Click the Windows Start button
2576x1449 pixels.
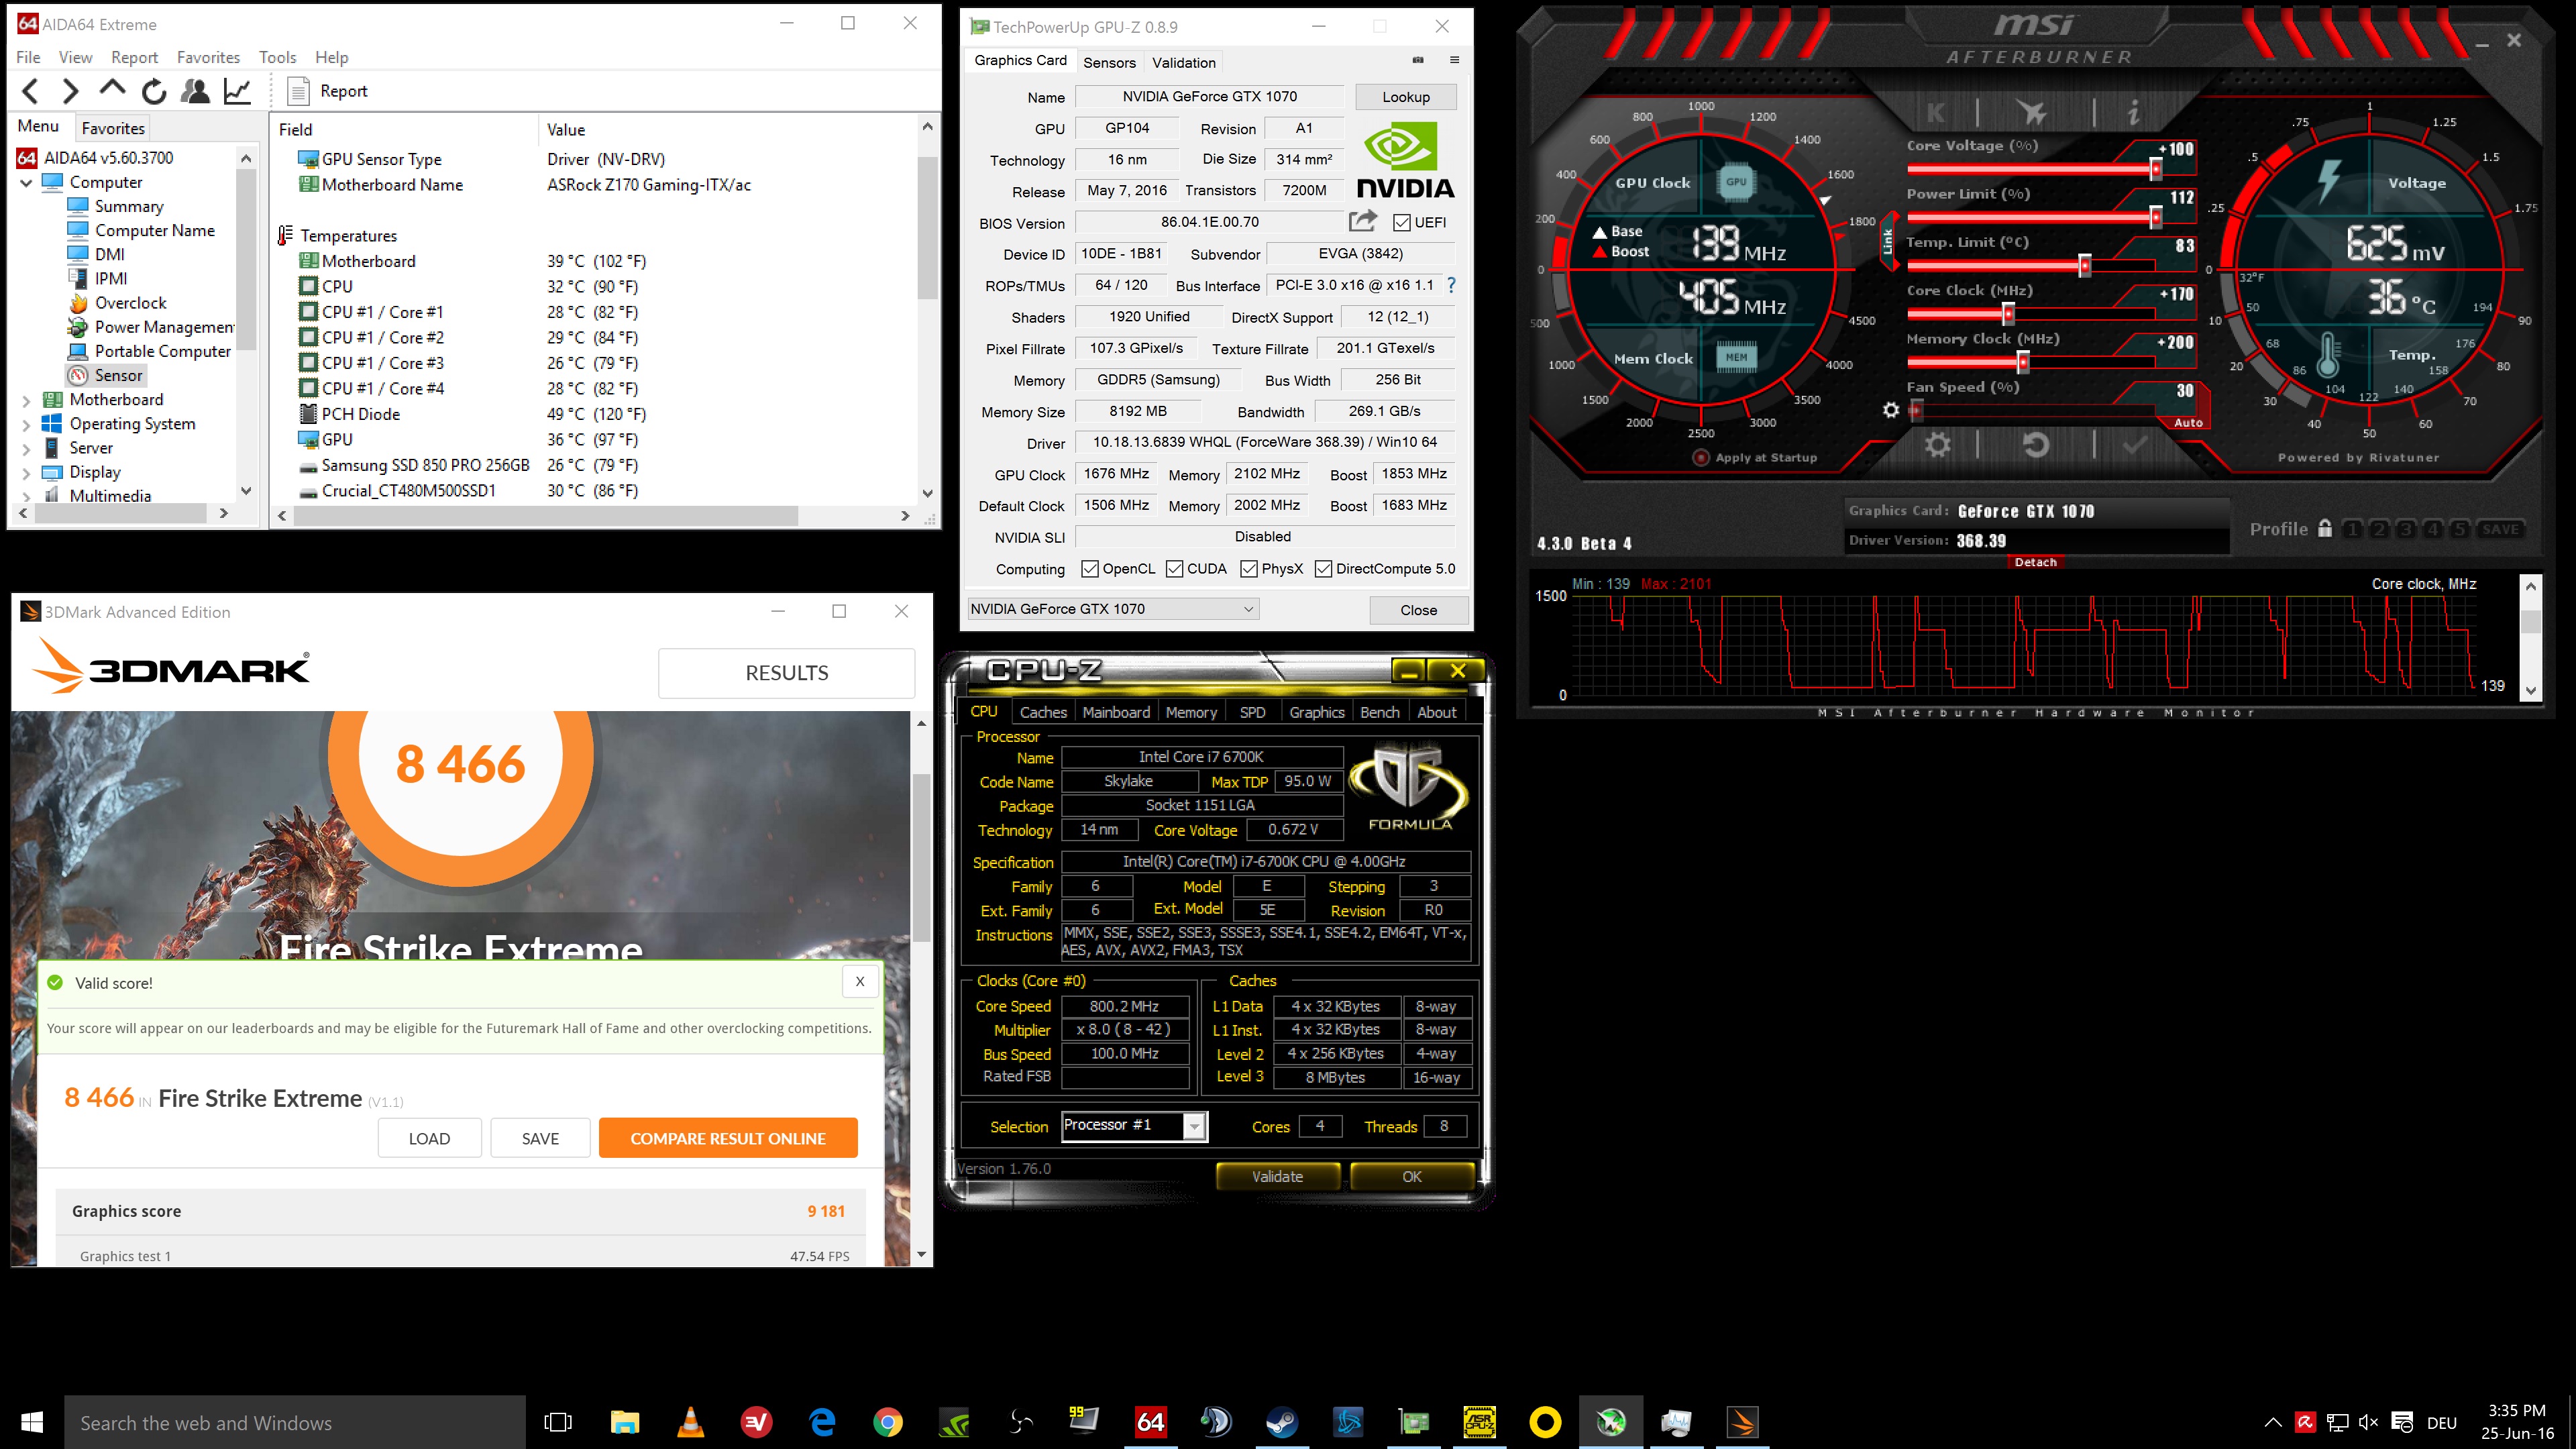tap(32, 1422)
